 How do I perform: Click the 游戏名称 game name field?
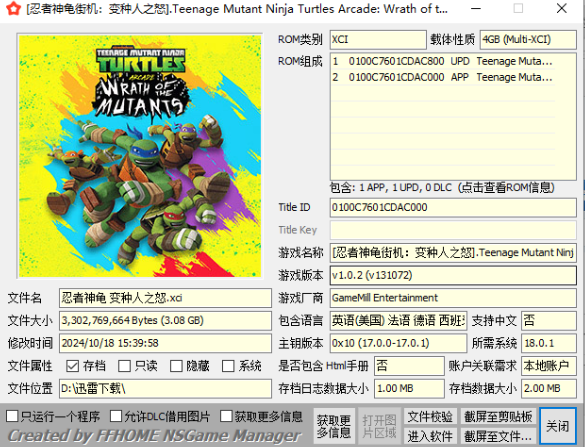tap(453, 253)
